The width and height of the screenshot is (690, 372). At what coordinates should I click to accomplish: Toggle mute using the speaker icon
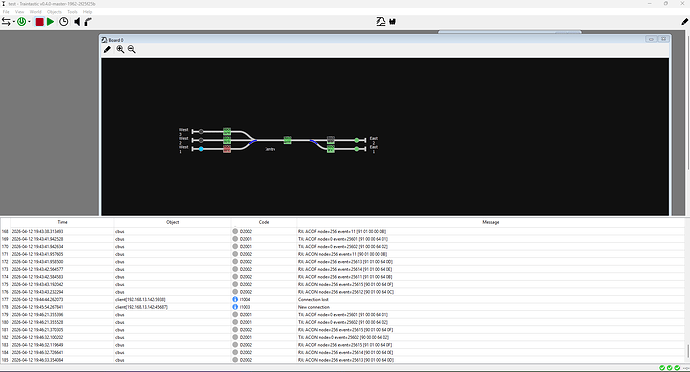77,22
